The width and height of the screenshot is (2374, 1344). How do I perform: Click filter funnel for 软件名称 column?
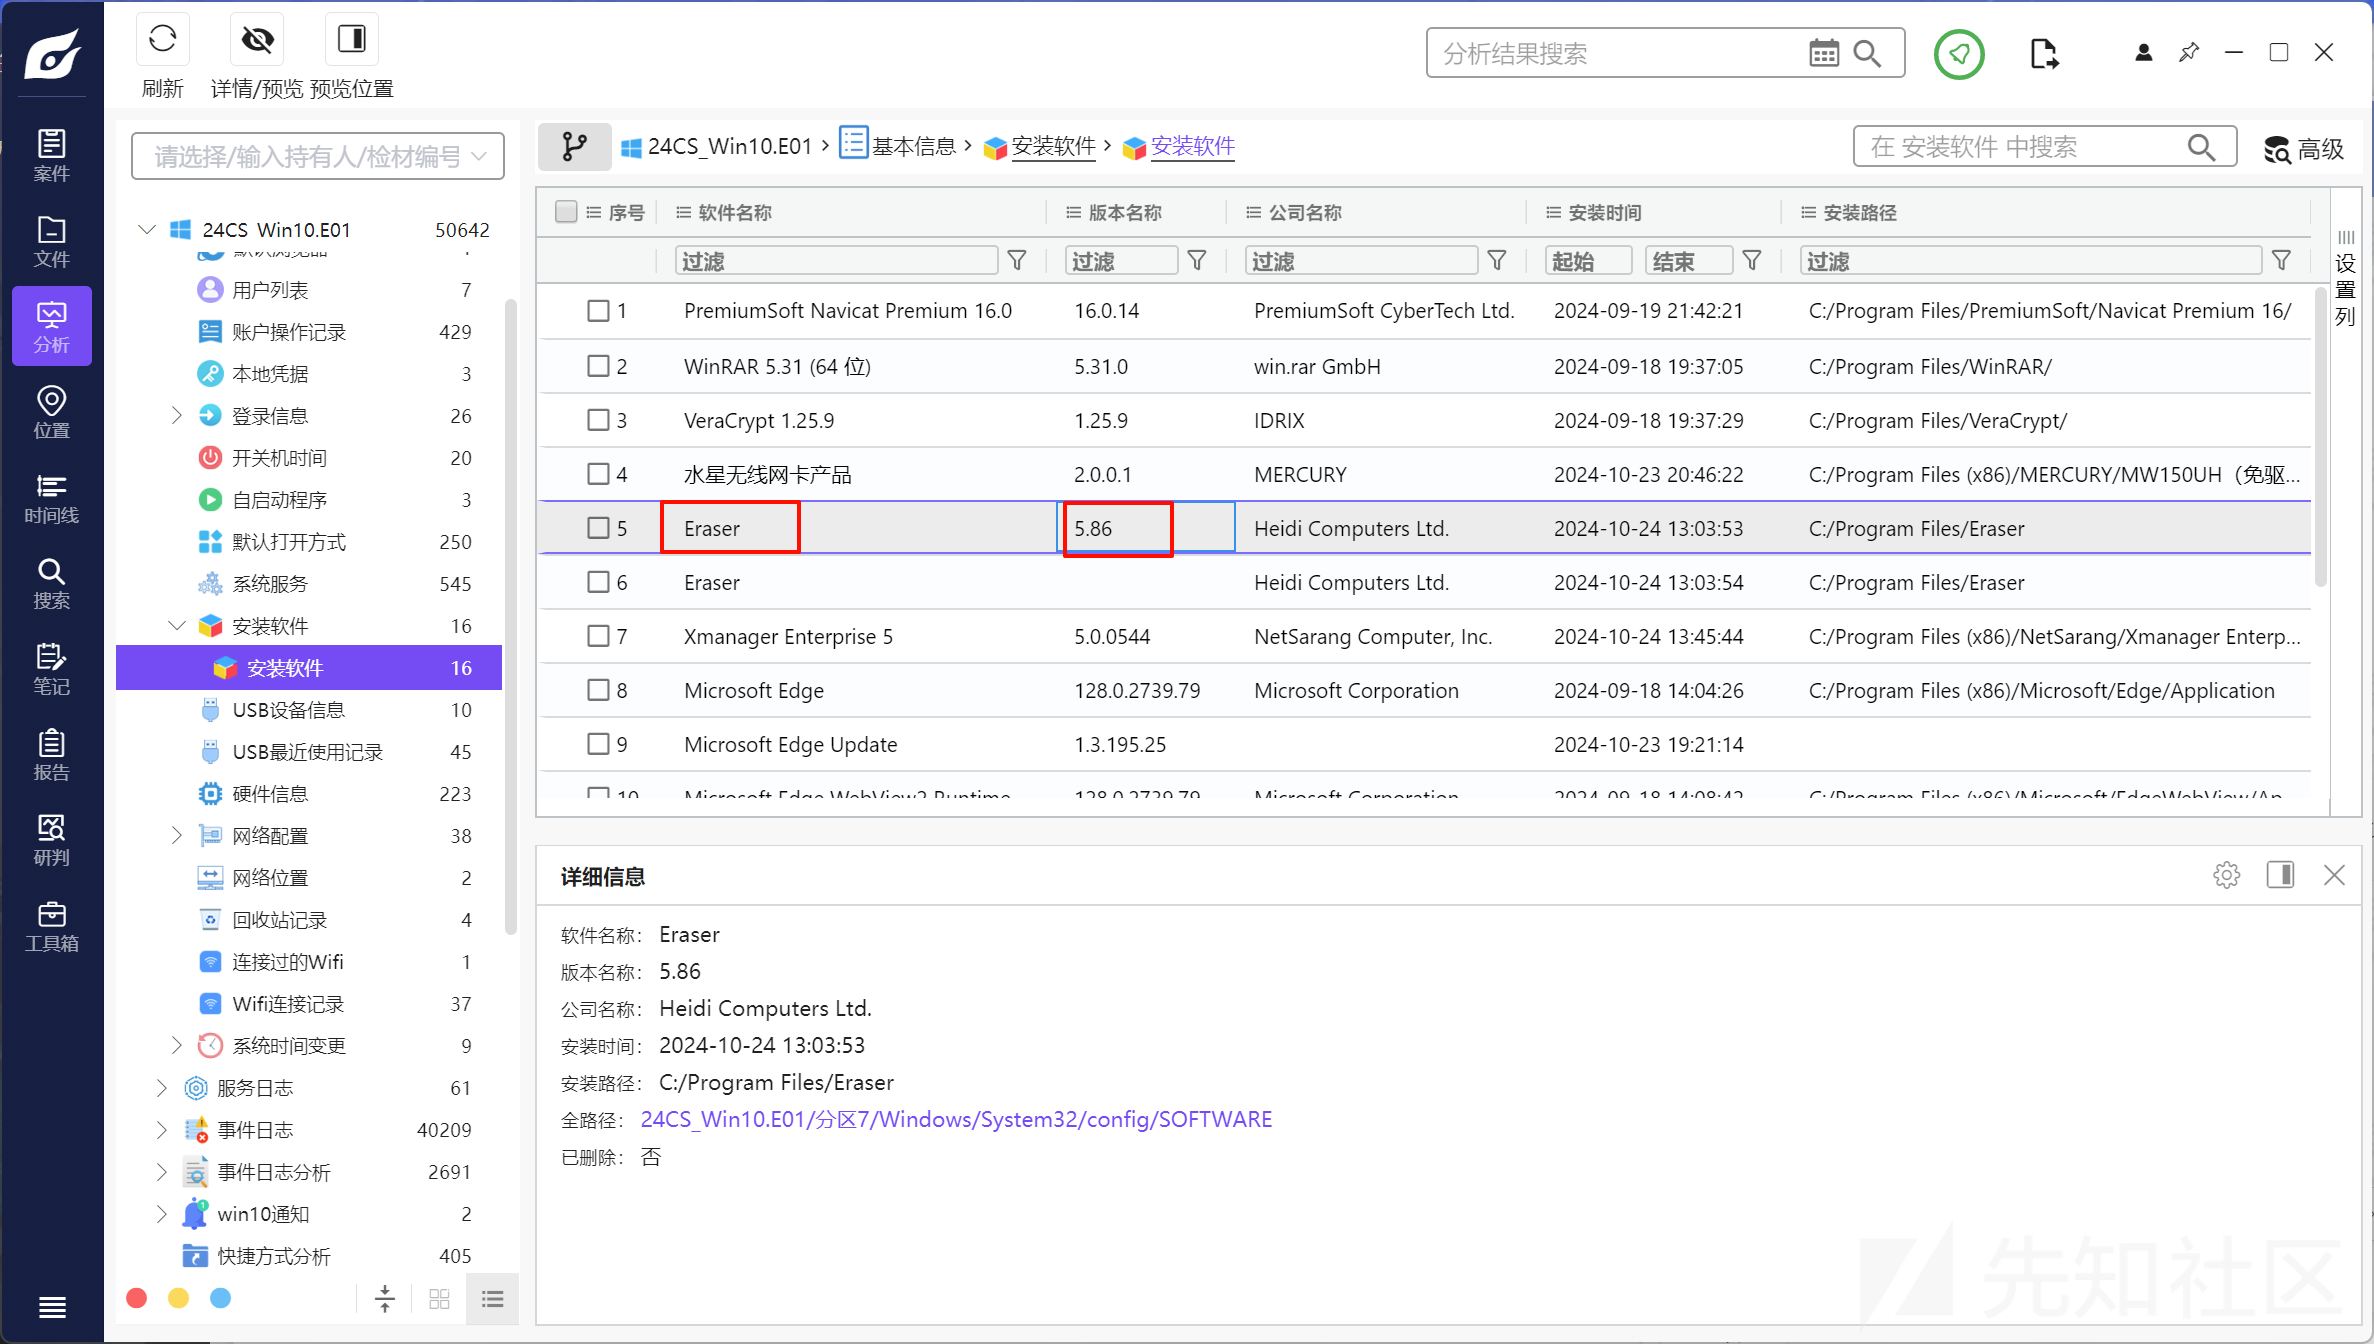coord(1017,260)
